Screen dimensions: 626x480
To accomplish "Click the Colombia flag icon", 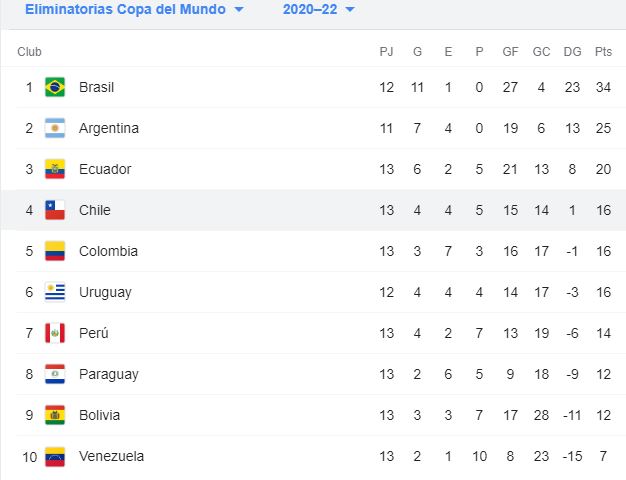I will [x=55, y=251].
